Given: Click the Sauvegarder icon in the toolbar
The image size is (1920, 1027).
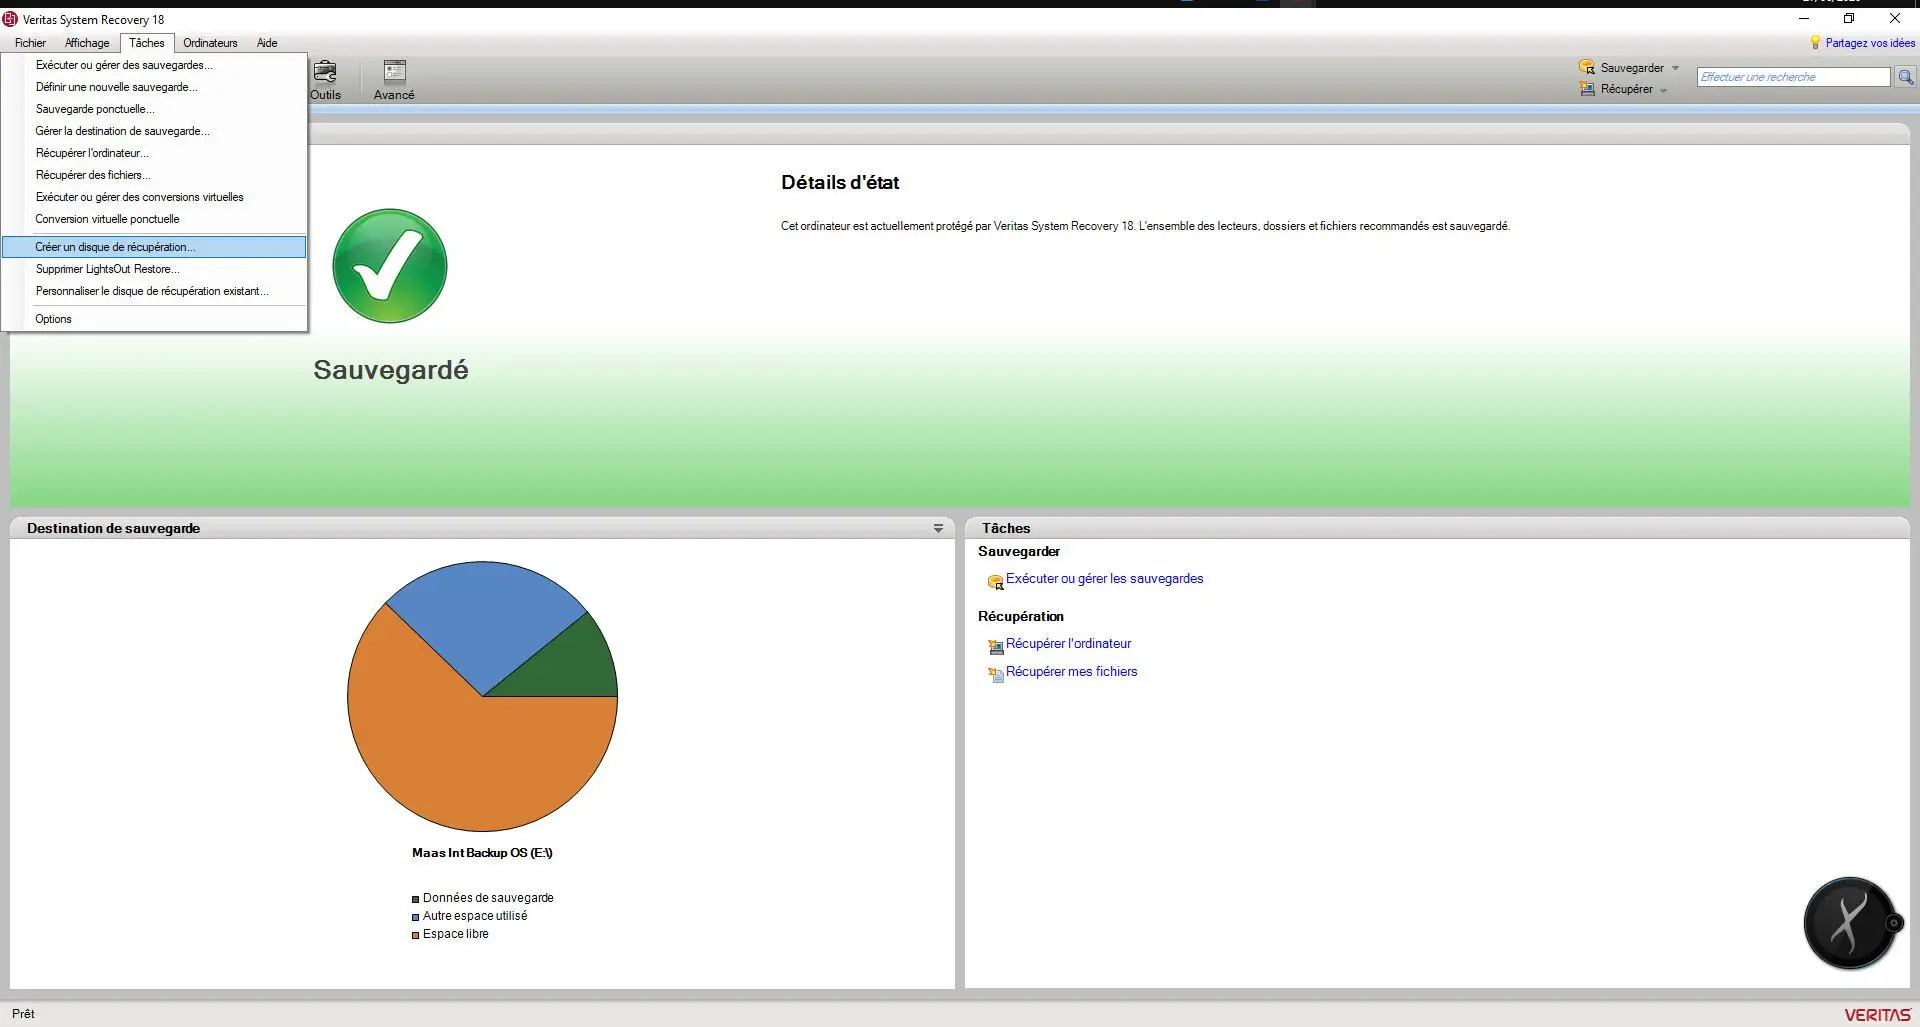Looking at the screenshot, I should pyautogui.click(x=1587, y=67).
